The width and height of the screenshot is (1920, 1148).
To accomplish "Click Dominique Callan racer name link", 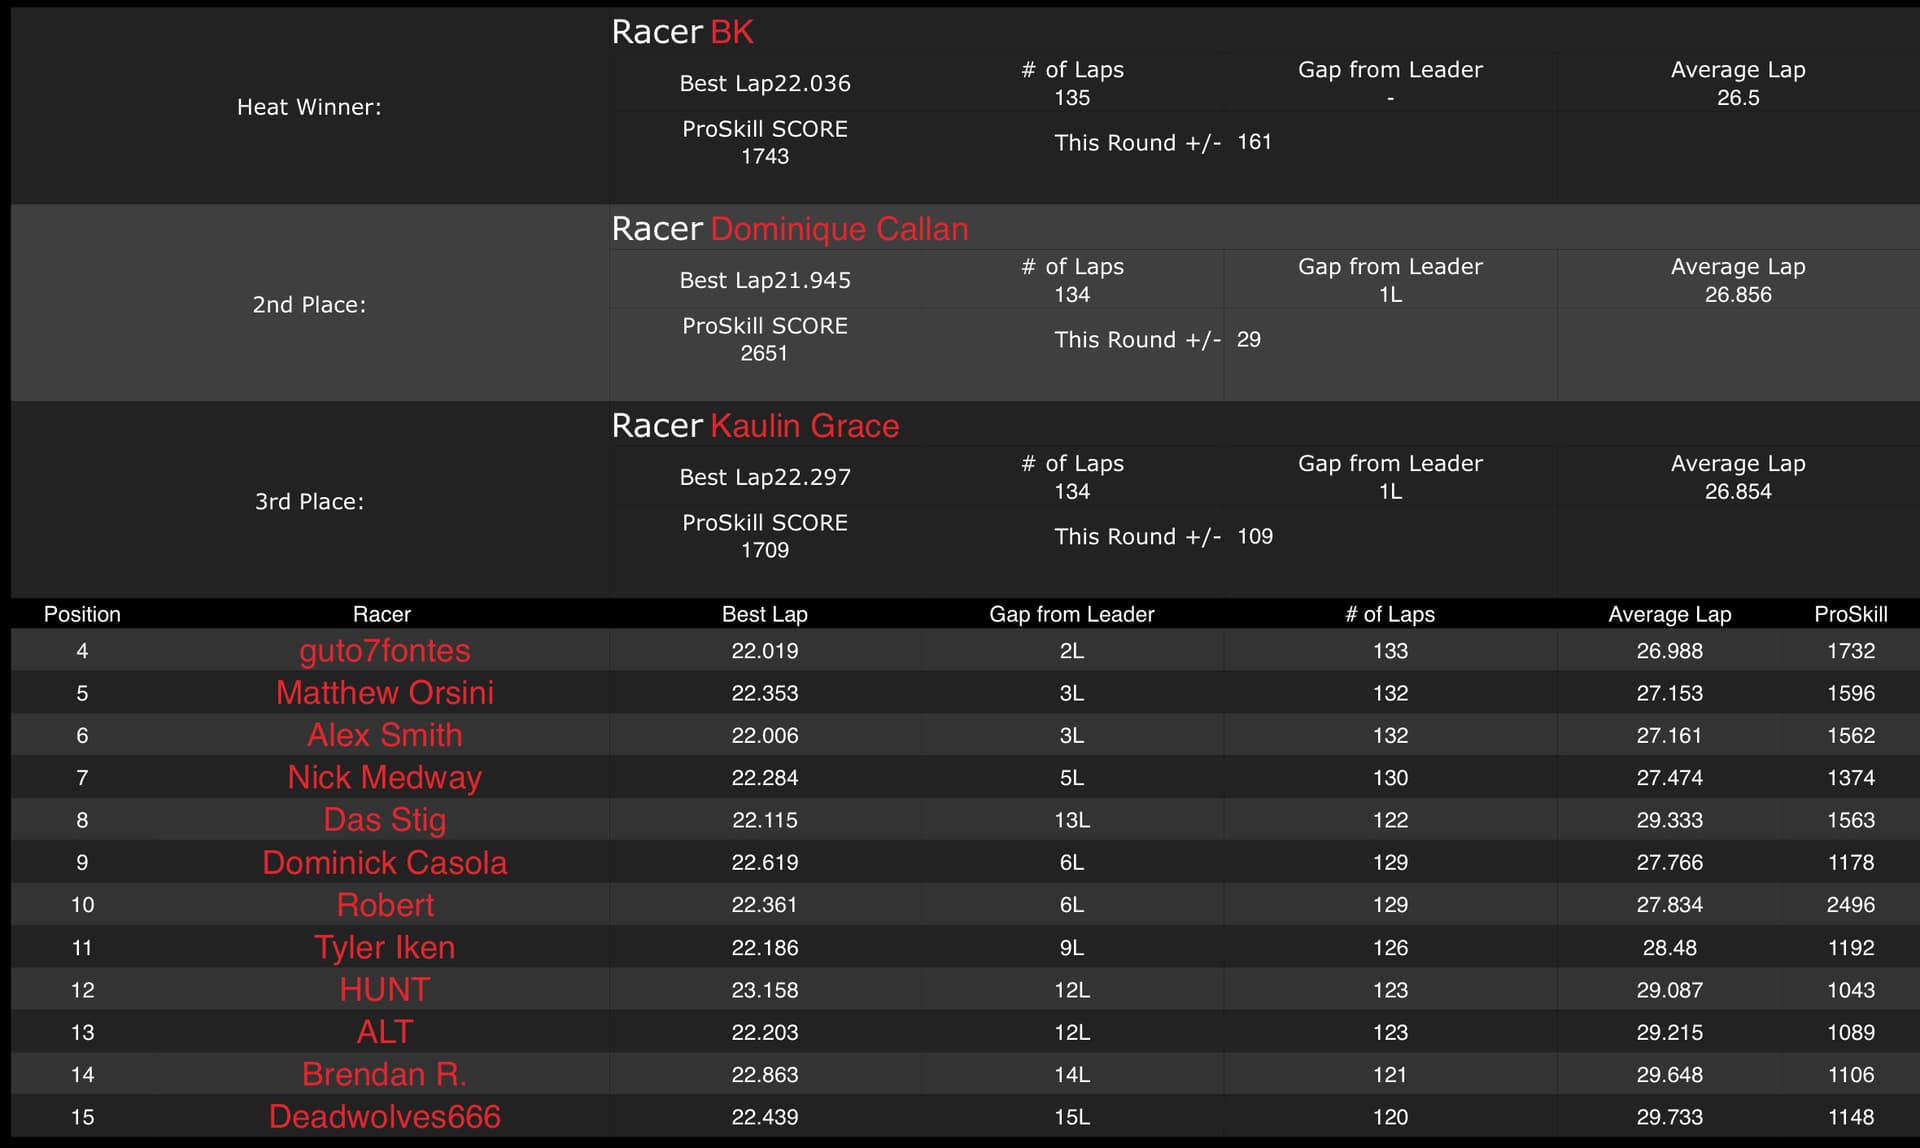I will coord(839,229).
